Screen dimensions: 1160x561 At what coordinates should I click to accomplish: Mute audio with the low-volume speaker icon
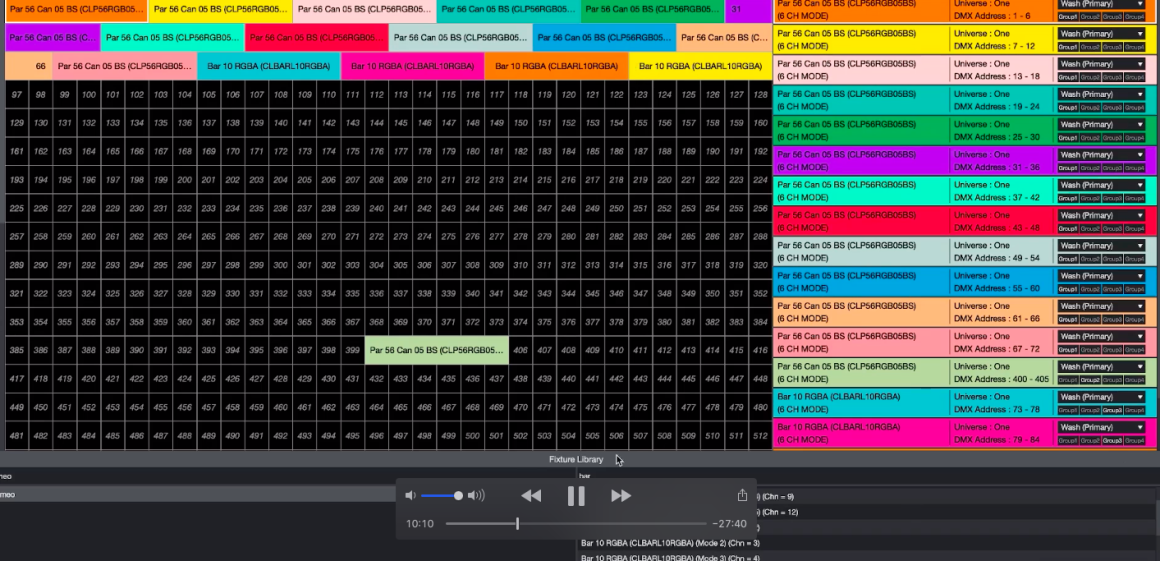pyautogui.click(x=410, y=496)
